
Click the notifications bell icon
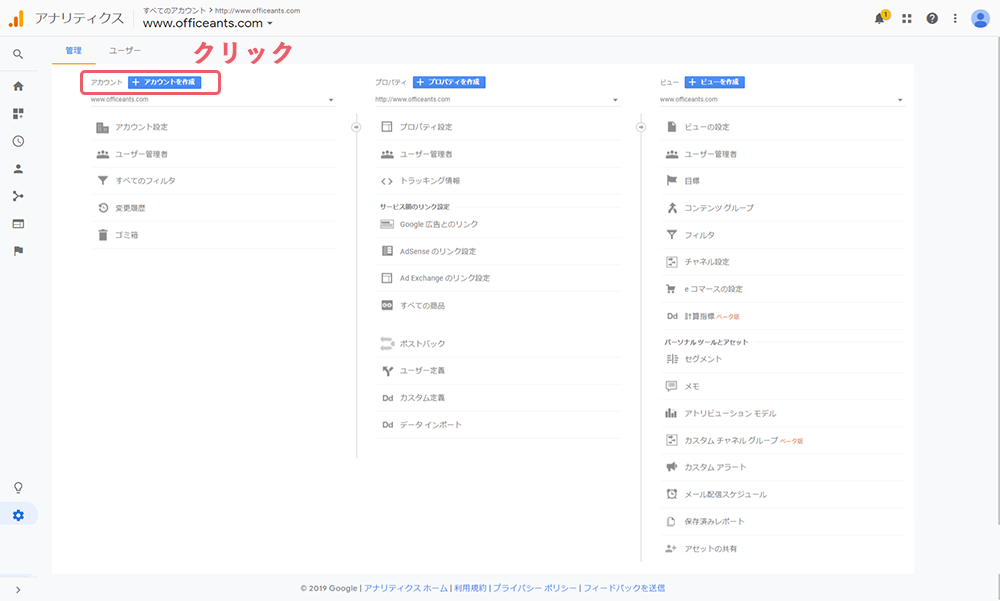(880, 18)
